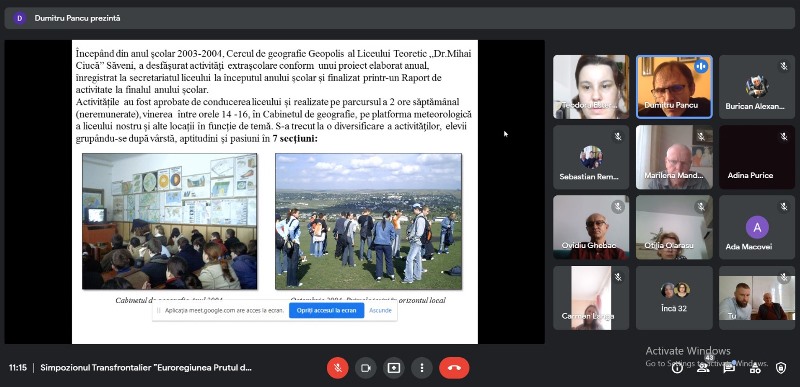Select the Dumitru Pancu video tile
This screenshot has height=387, width=800.
click(x=674, y=87)
